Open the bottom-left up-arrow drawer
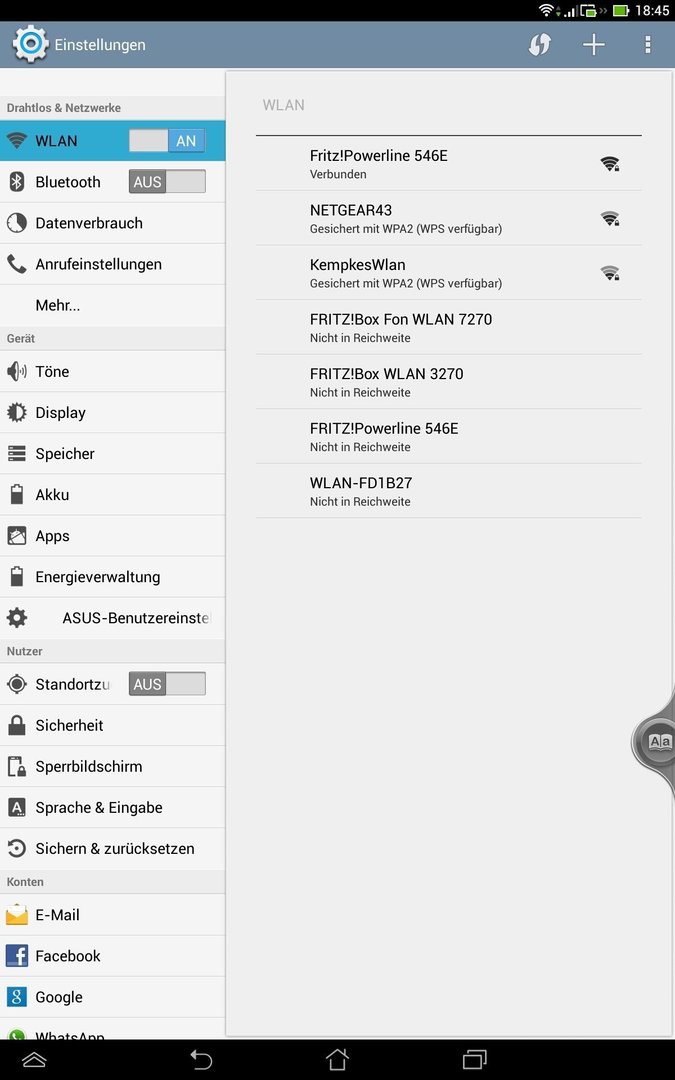675x1080 pixels. (34, 1059)
